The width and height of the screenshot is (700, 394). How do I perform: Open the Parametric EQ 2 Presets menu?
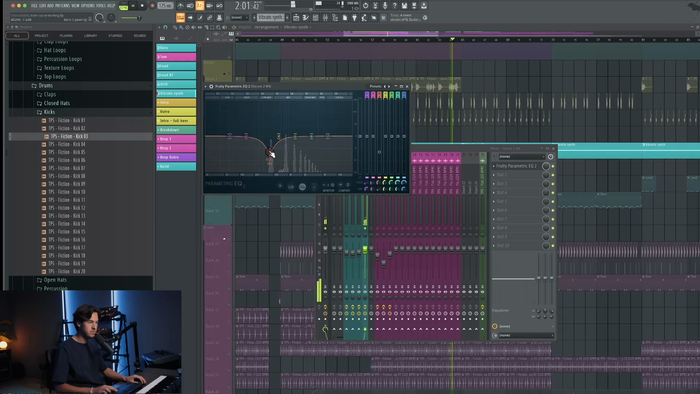click(375, 86)
